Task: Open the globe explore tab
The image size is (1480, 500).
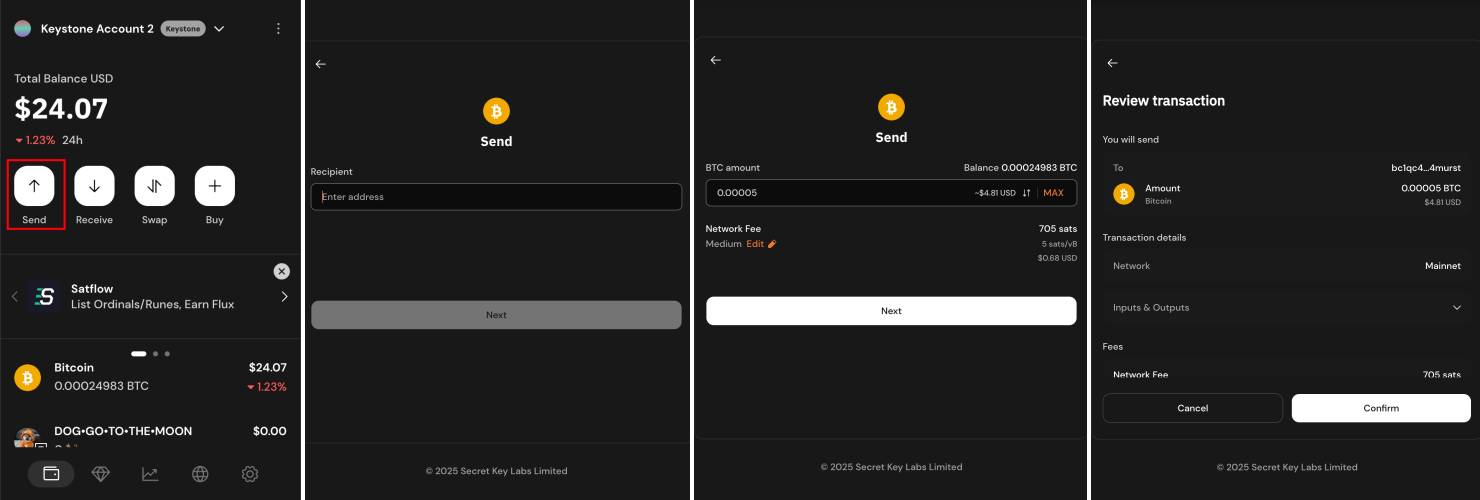Action: [200, 474]
